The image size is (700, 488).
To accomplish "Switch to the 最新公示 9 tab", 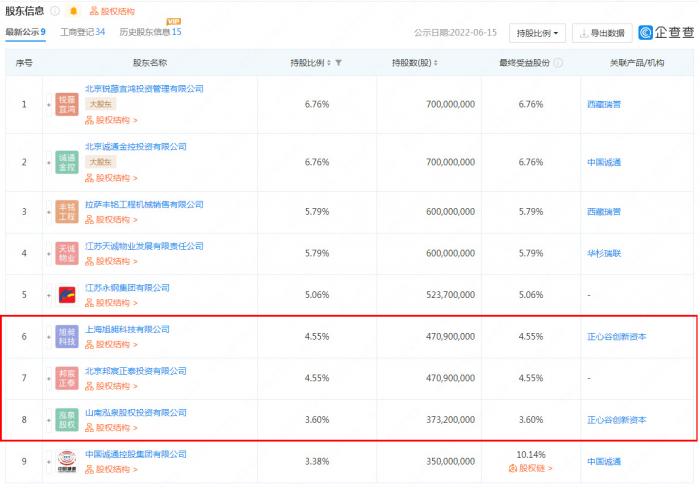I will pos(25,32).
